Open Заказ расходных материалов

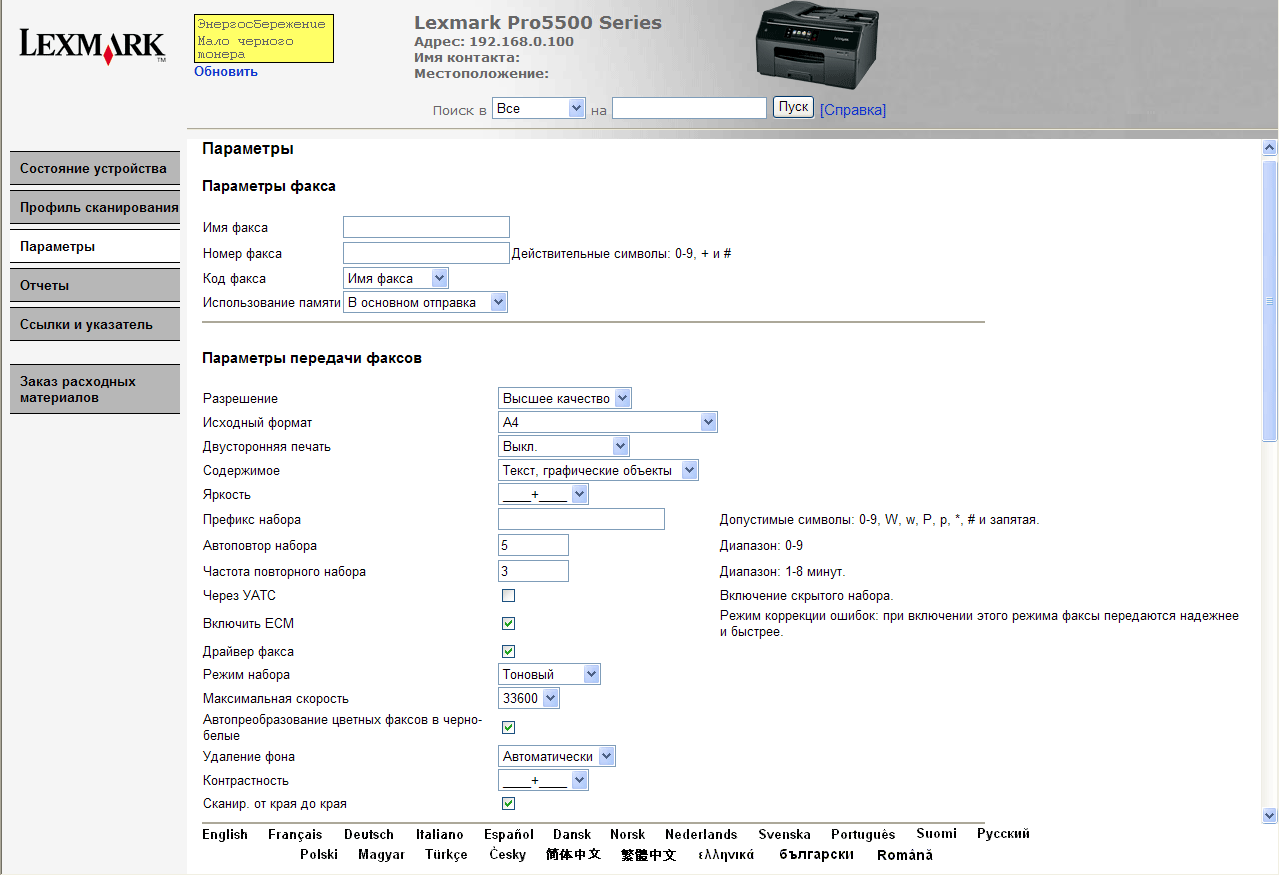click(x=95, y=389)
